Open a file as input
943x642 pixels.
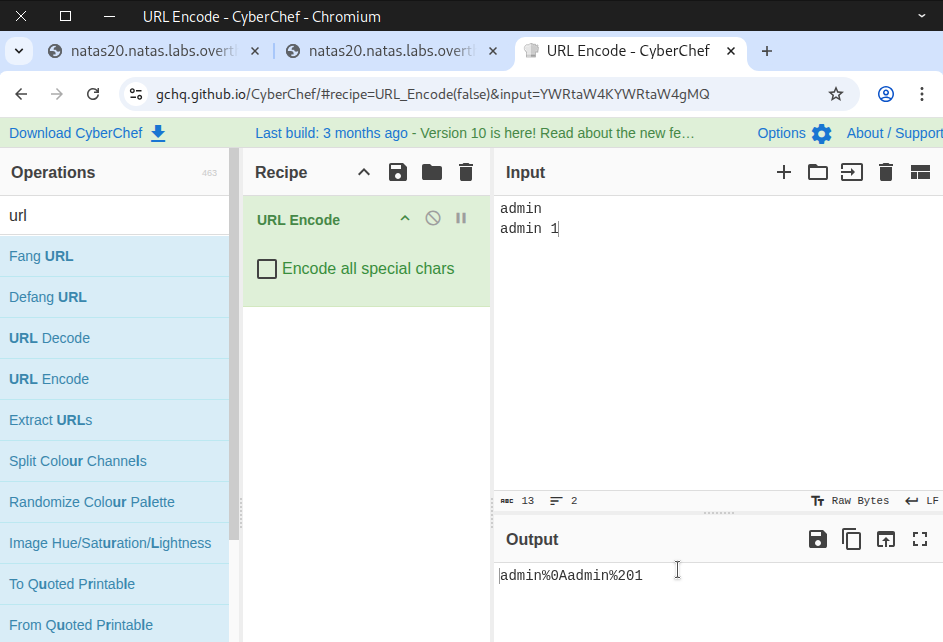coord(818,172)
